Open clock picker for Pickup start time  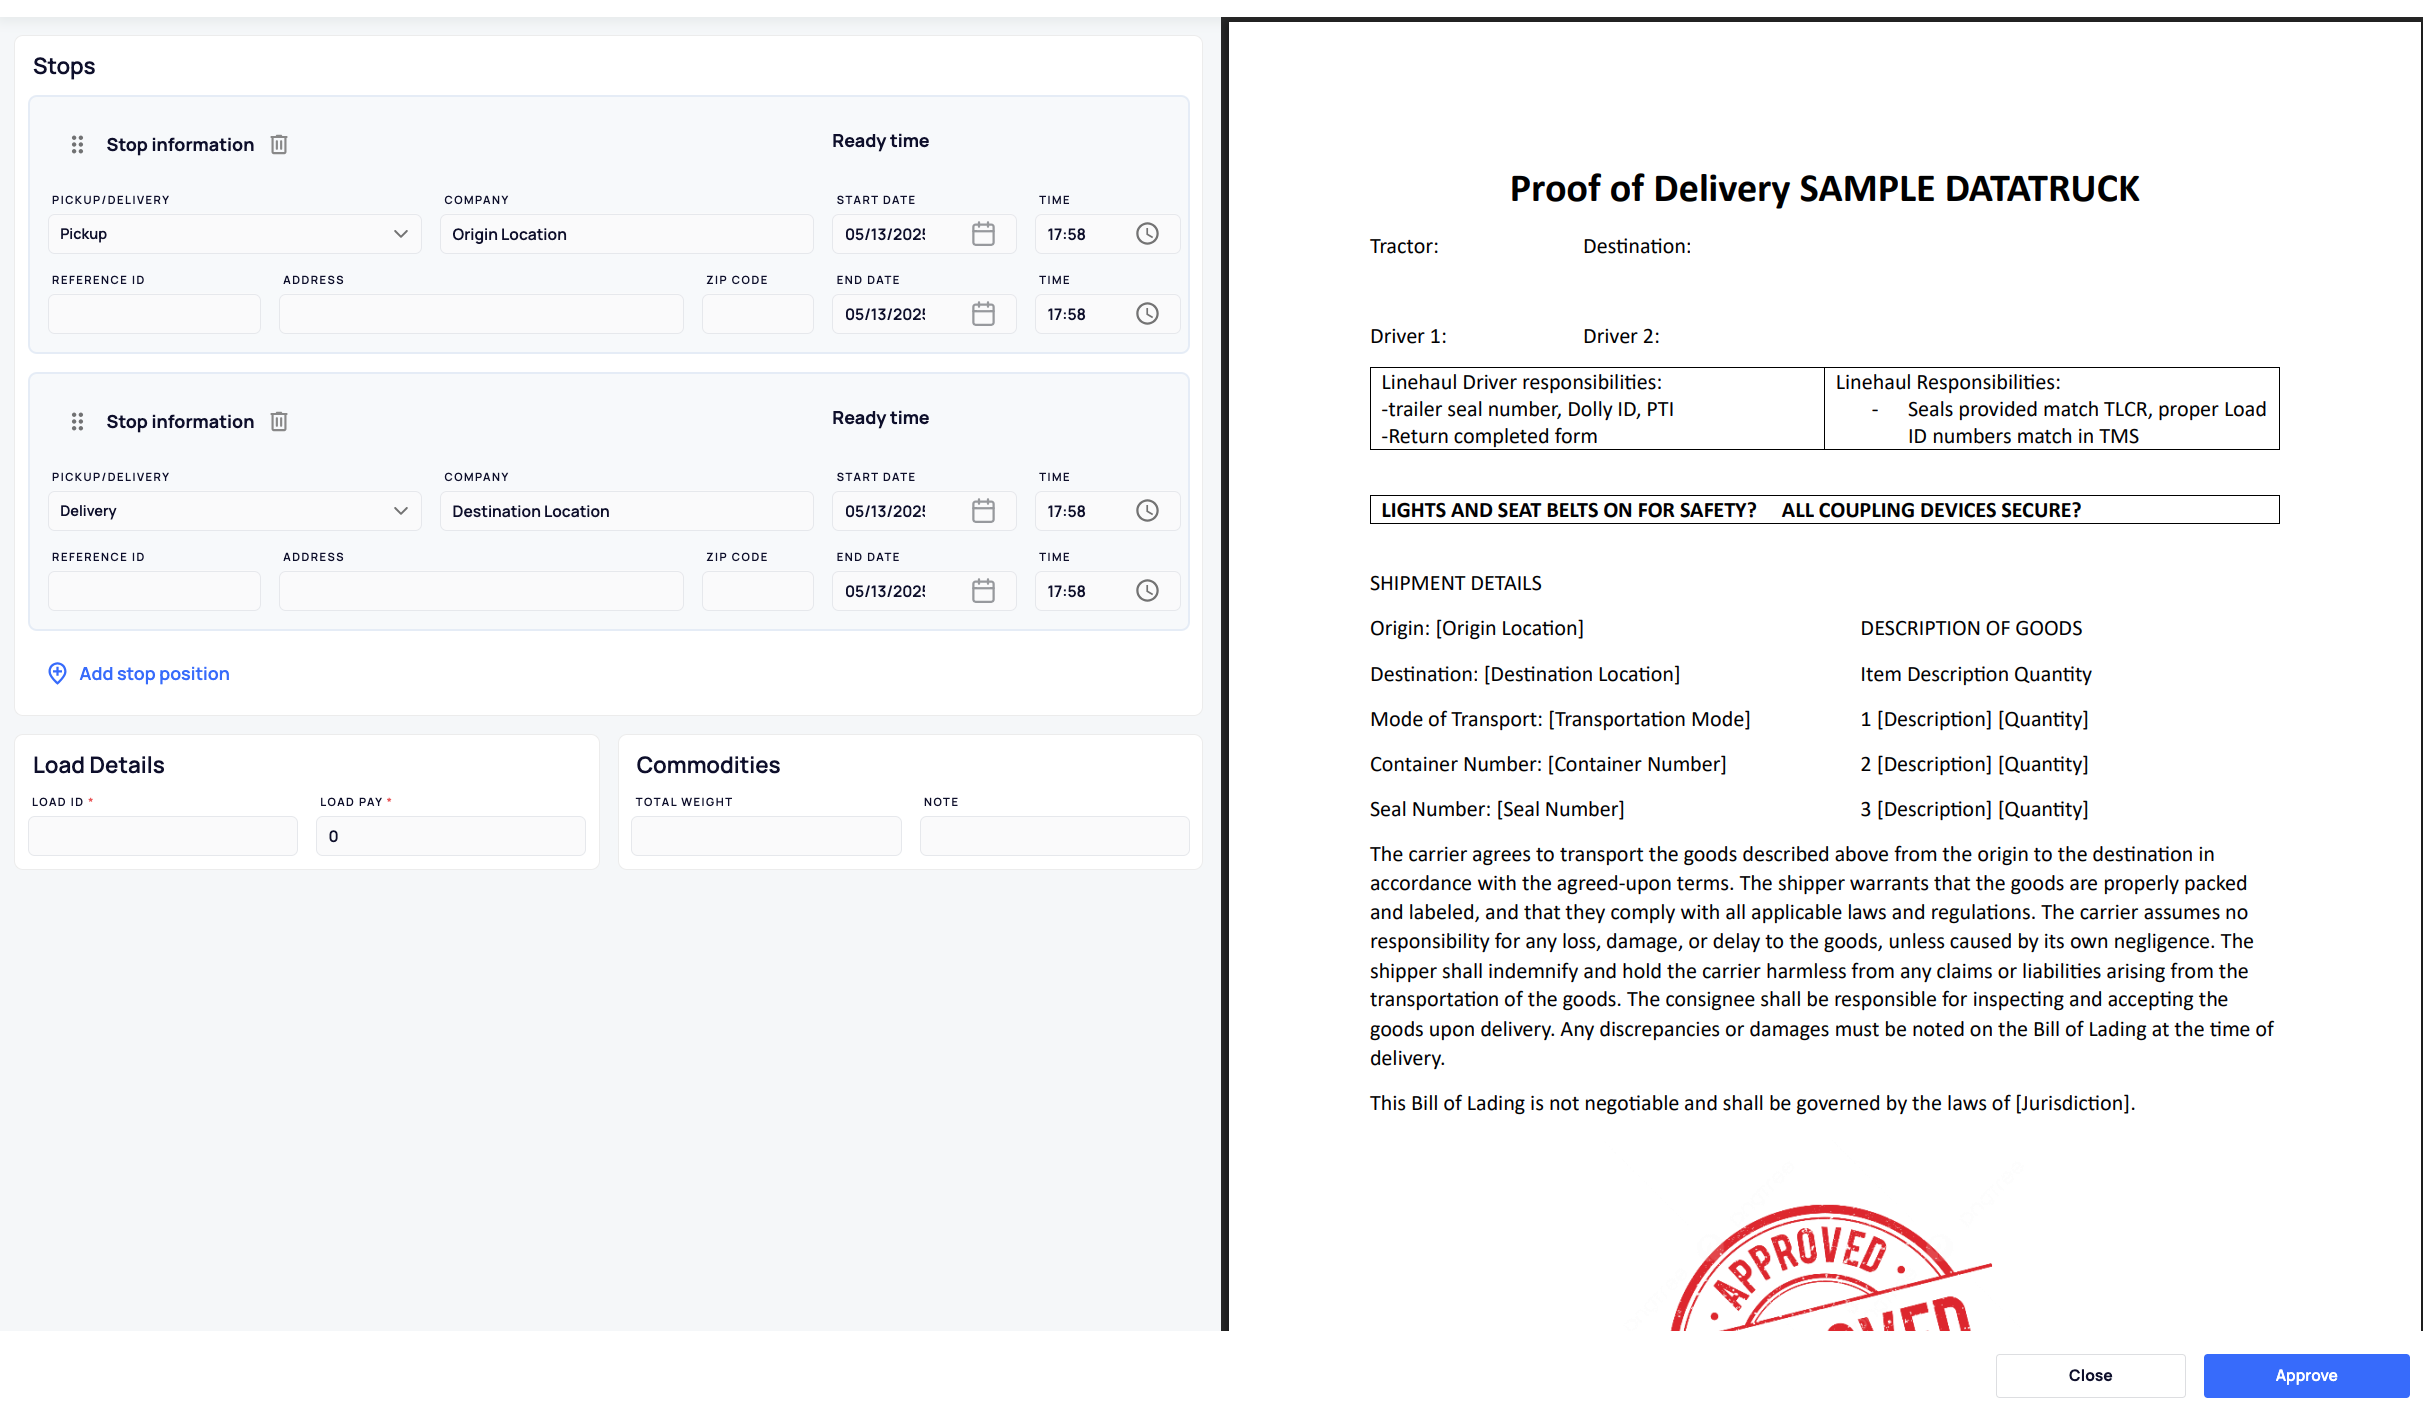(x=1147, y=234)
